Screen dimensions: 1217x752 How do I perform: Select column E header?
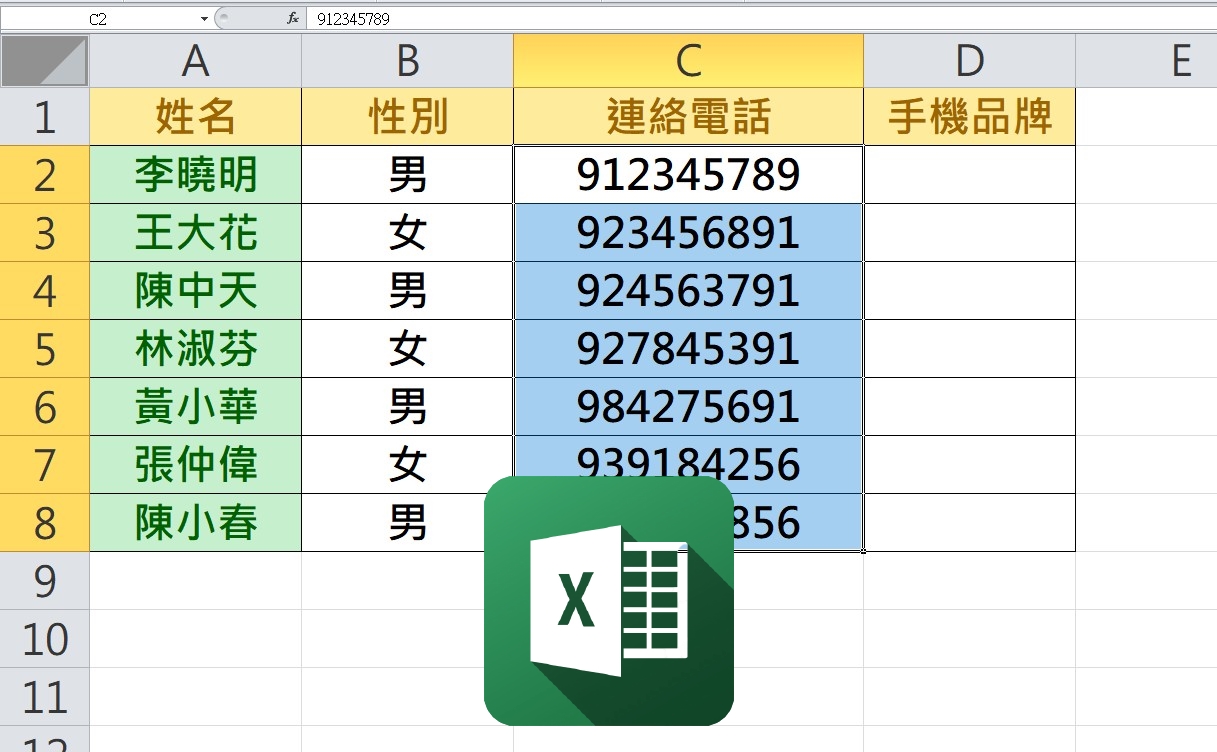pyautogui.click(x=1147, y=62)
